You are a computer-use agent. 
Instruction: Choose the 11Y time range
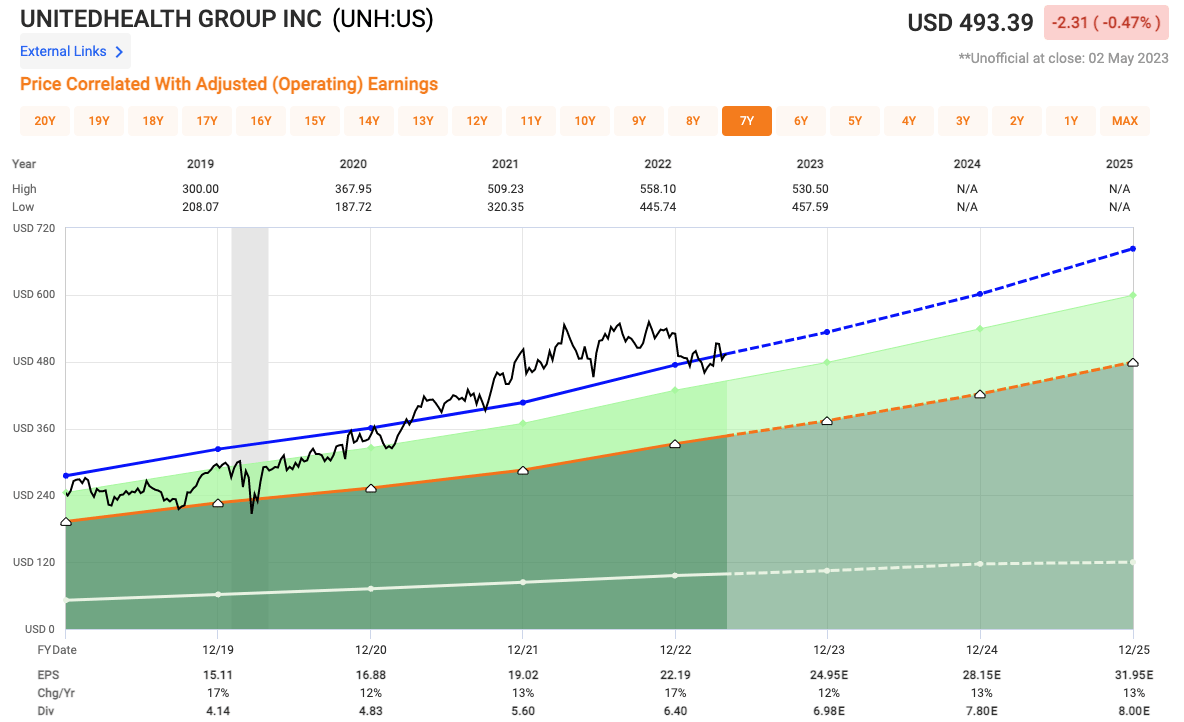tap(531, 121)
